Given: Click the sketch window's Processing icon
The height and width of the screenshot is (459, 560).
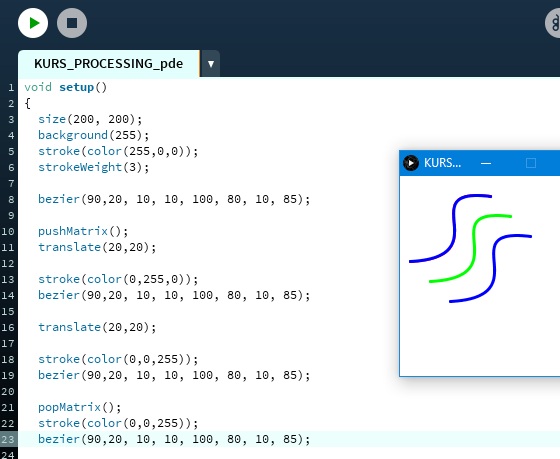Looking at the screenshot, I should [x=411, y=163].
